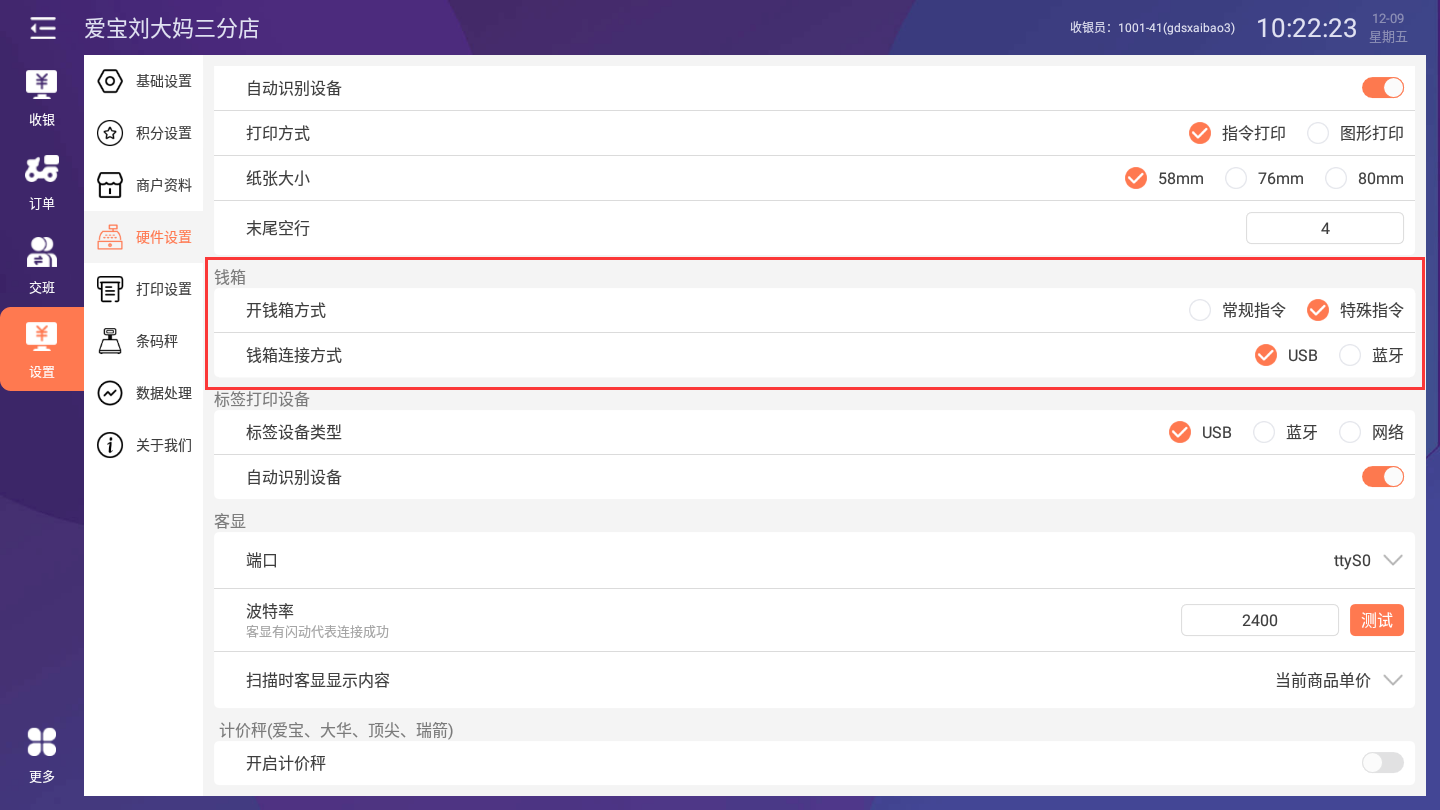The image size is (1440, 810).
Task: Edit the 波特率 2400 field
Action: coord(1260,620)
